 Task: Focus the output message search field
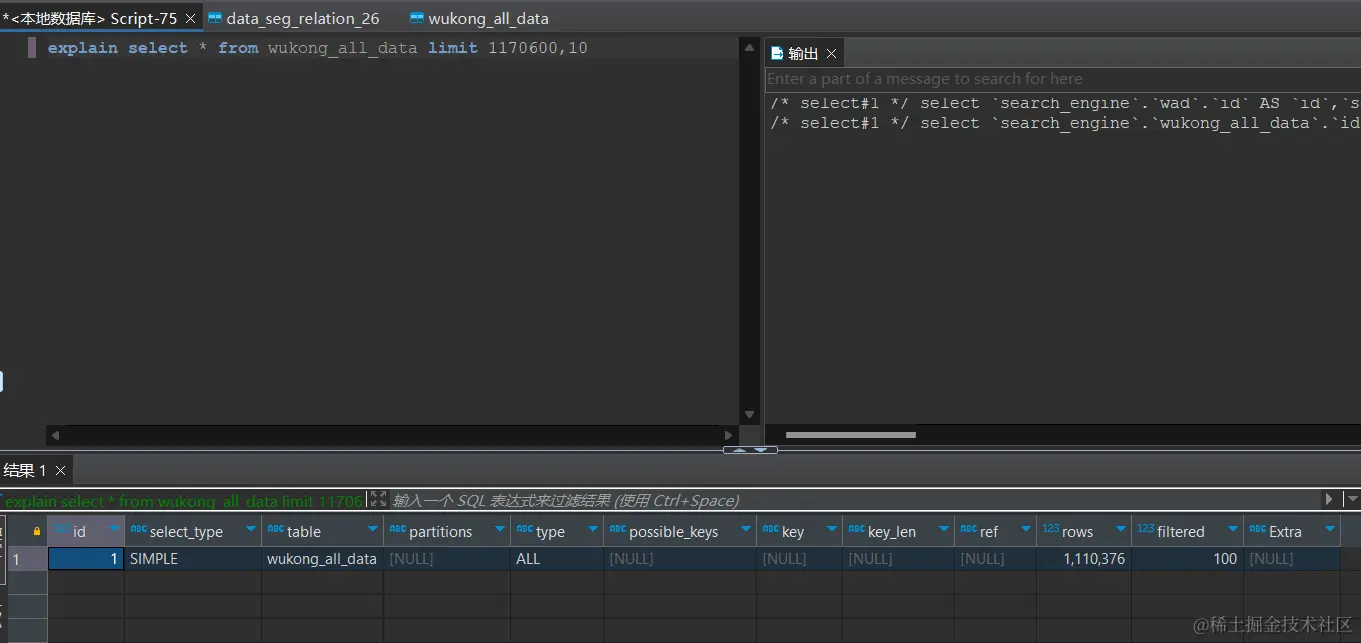point(1063,79)
